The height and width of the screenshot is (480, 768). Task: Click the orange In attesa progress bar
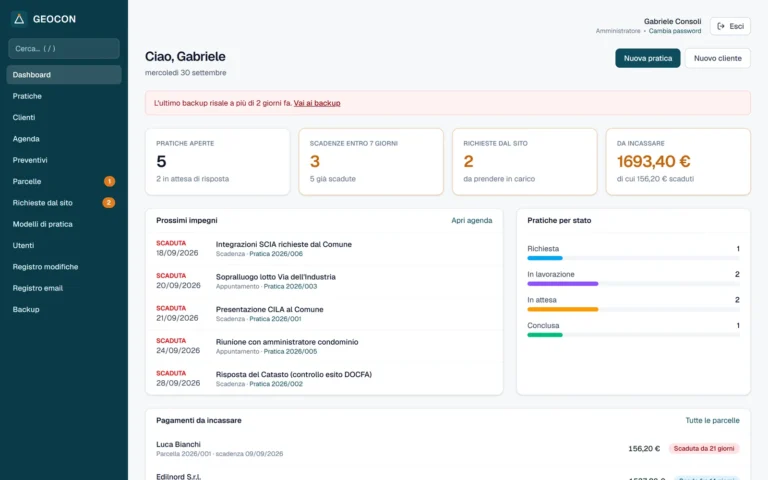pos(563,309)
